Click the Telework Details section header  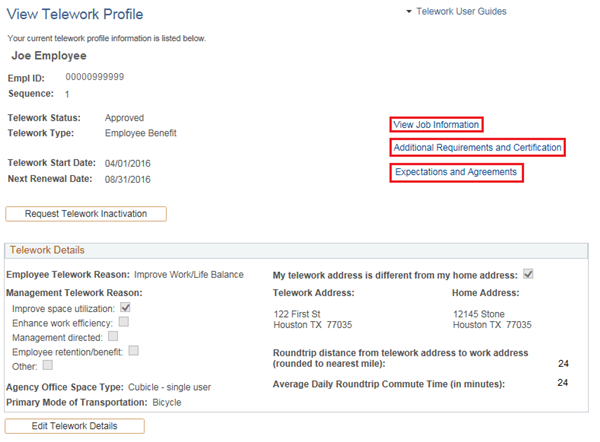coord(48,250)
